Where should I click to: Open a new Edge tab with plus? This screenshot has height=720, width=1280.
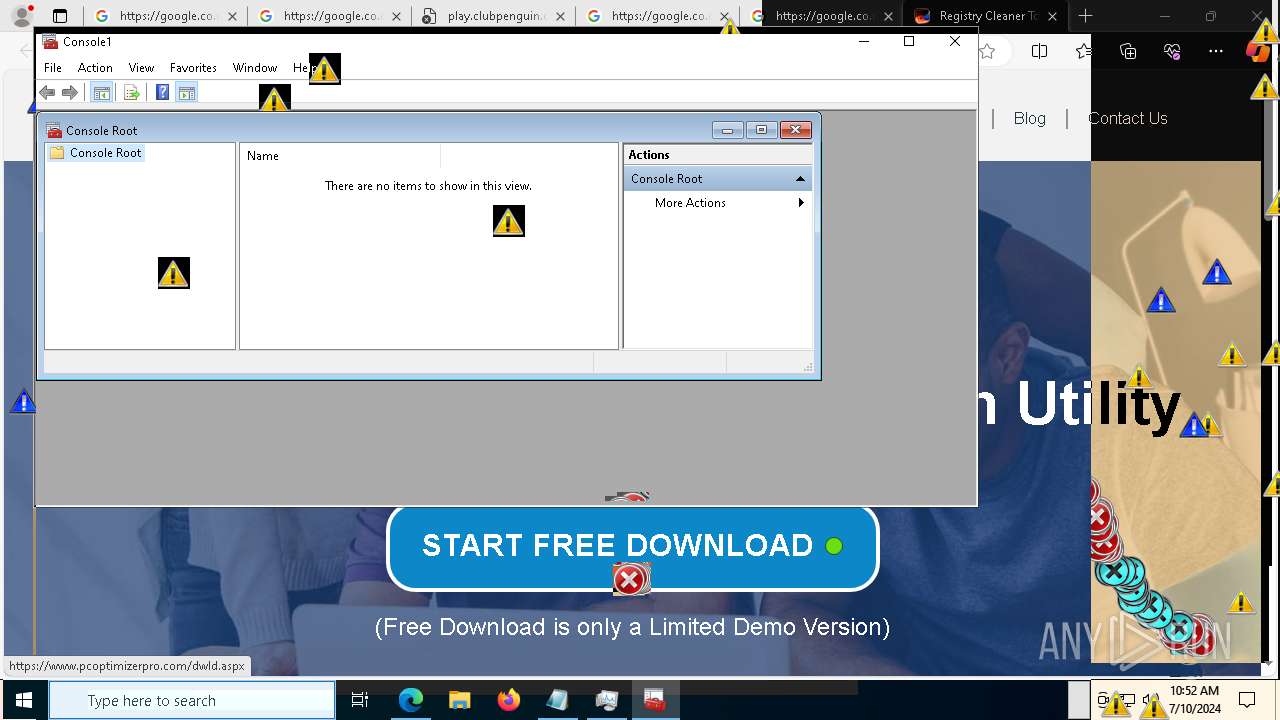pos(1085,16)
